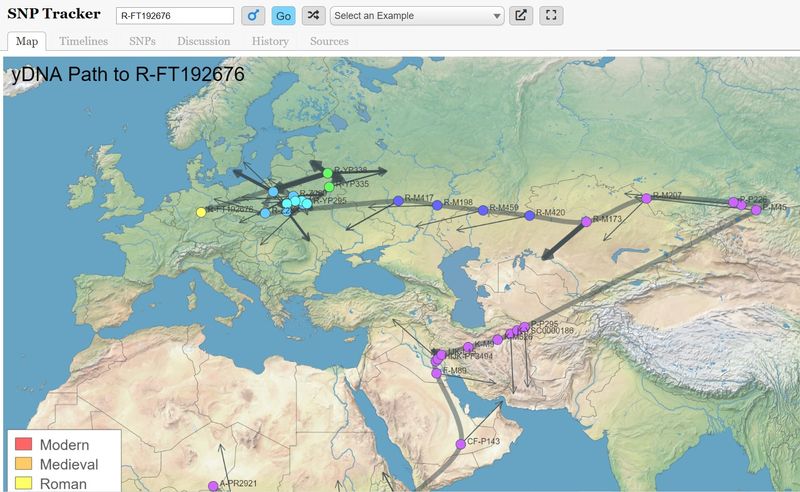This screenshot has height=492, width=800.
Task: Toggle fullscreen view icon
Action: (x=551, y=16)
